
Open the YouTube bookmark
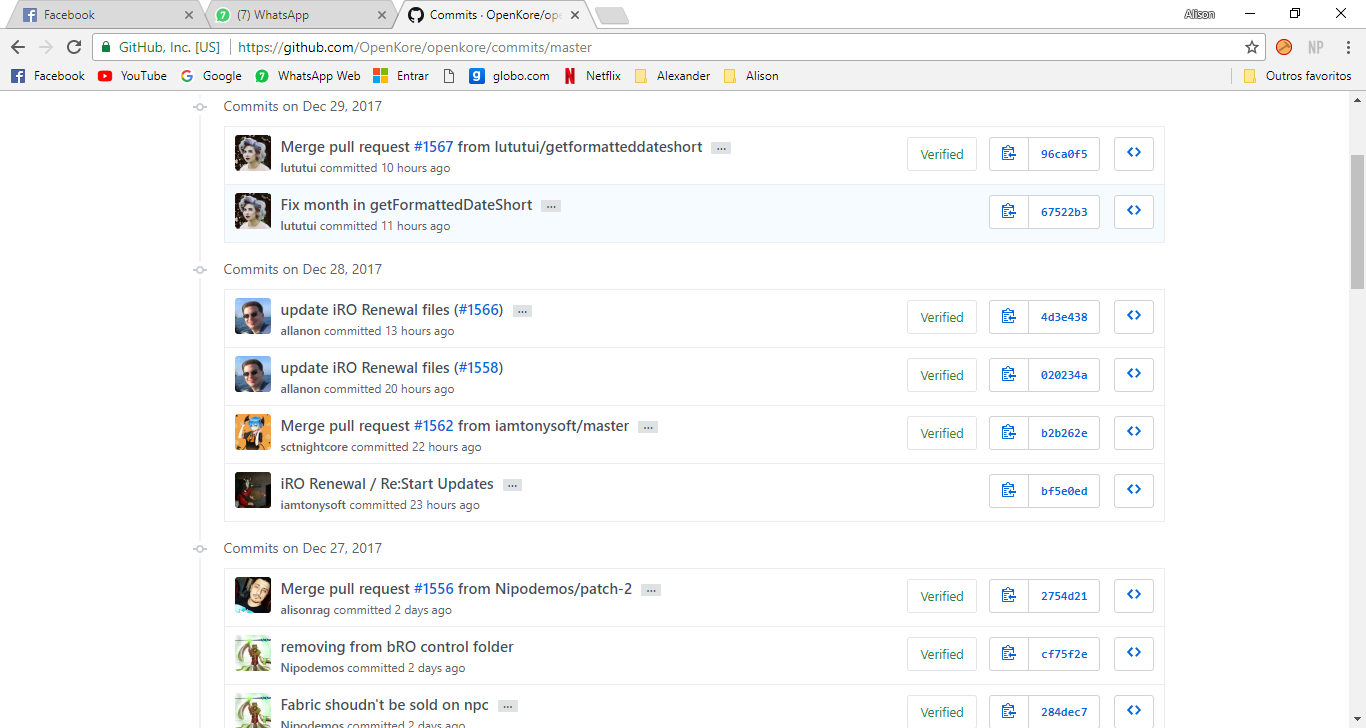tap(133, 76)
